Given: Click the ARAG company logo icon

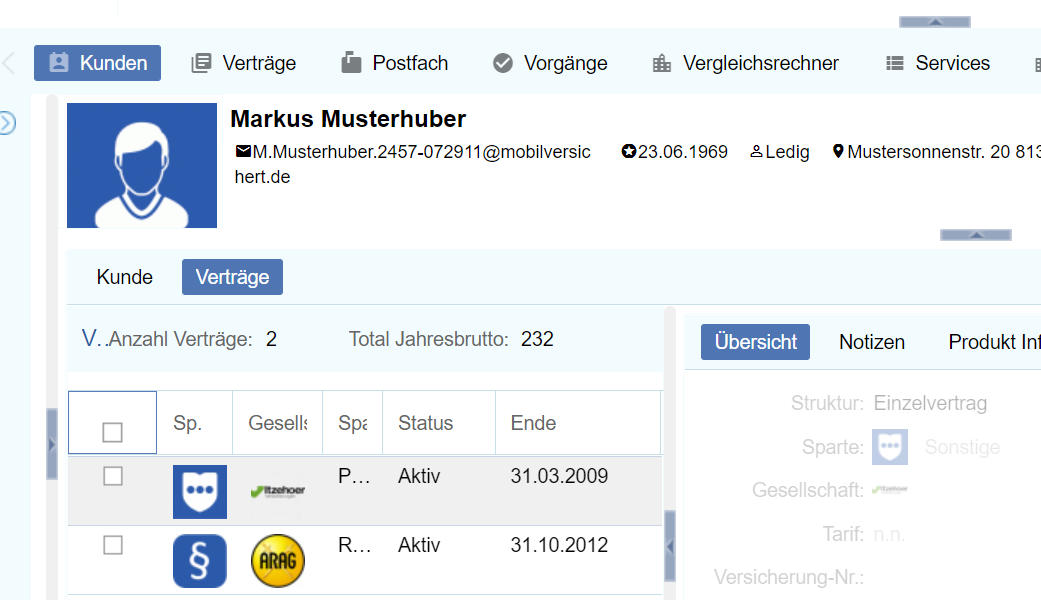Looking at the screenshot, I should 277,561.
